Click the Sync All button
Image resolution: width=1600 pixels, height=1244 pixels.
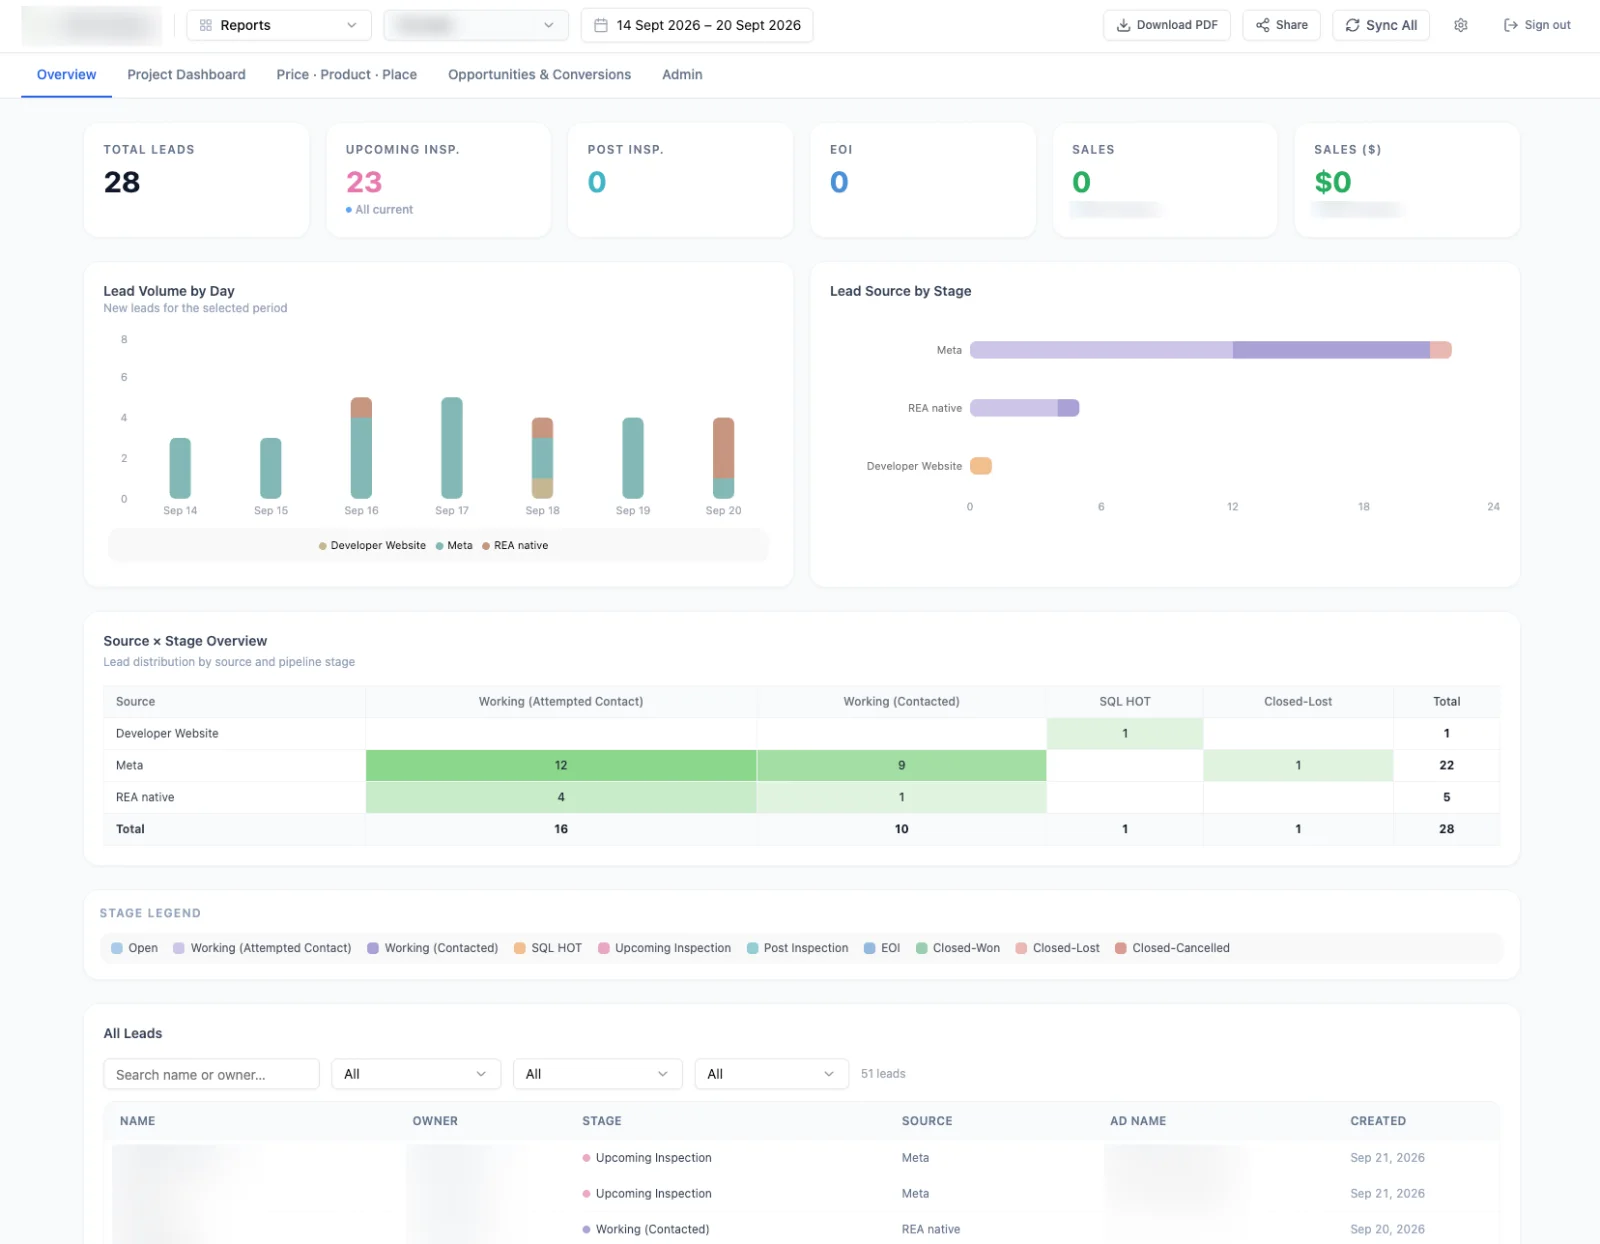[x=1381, y=25]
